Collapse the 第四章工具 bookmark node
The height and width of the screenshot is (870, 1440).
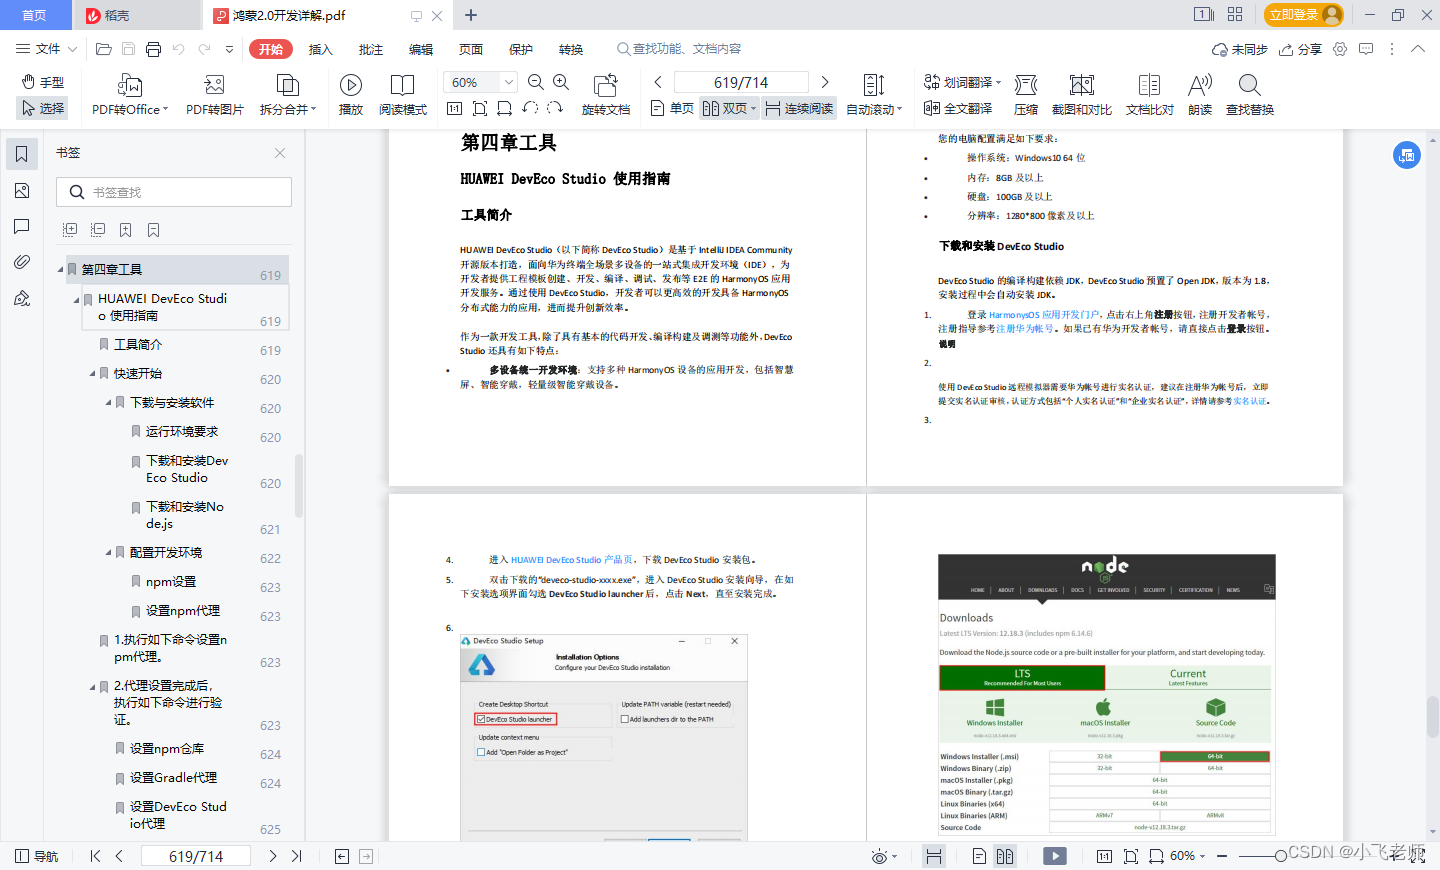tap(60, 269)
